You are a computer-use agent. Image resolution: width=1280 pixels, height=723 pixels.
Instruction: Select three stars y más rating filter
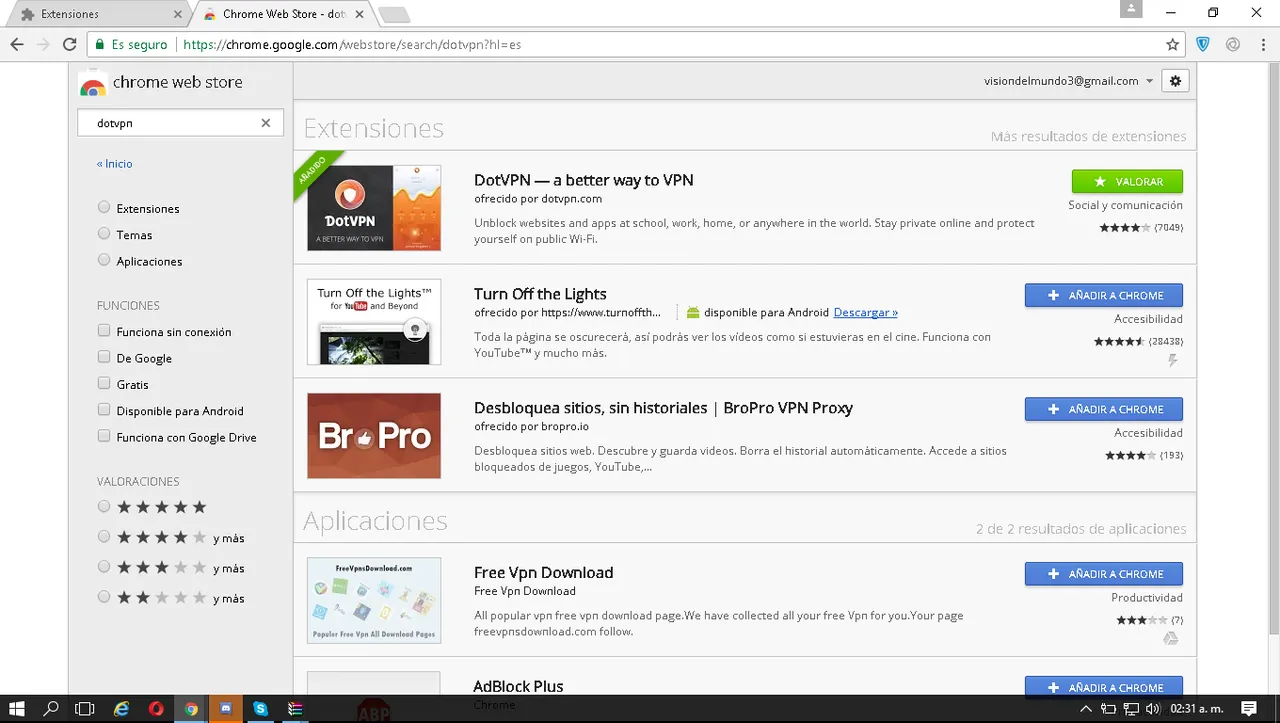[x=104, y=567]
